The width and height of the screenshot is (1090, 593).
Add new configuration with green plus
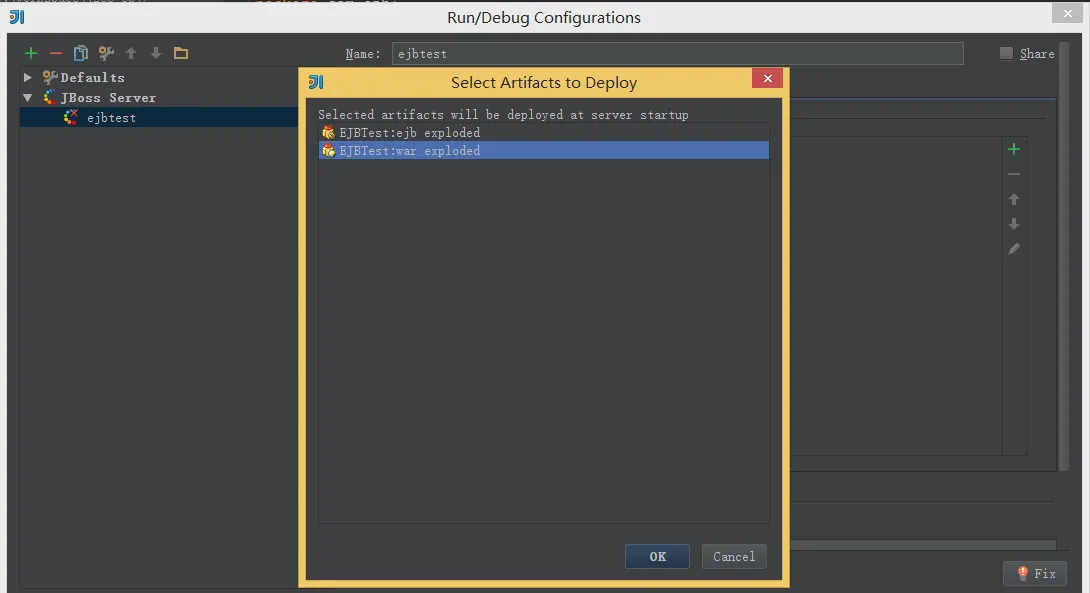point(31,54)
